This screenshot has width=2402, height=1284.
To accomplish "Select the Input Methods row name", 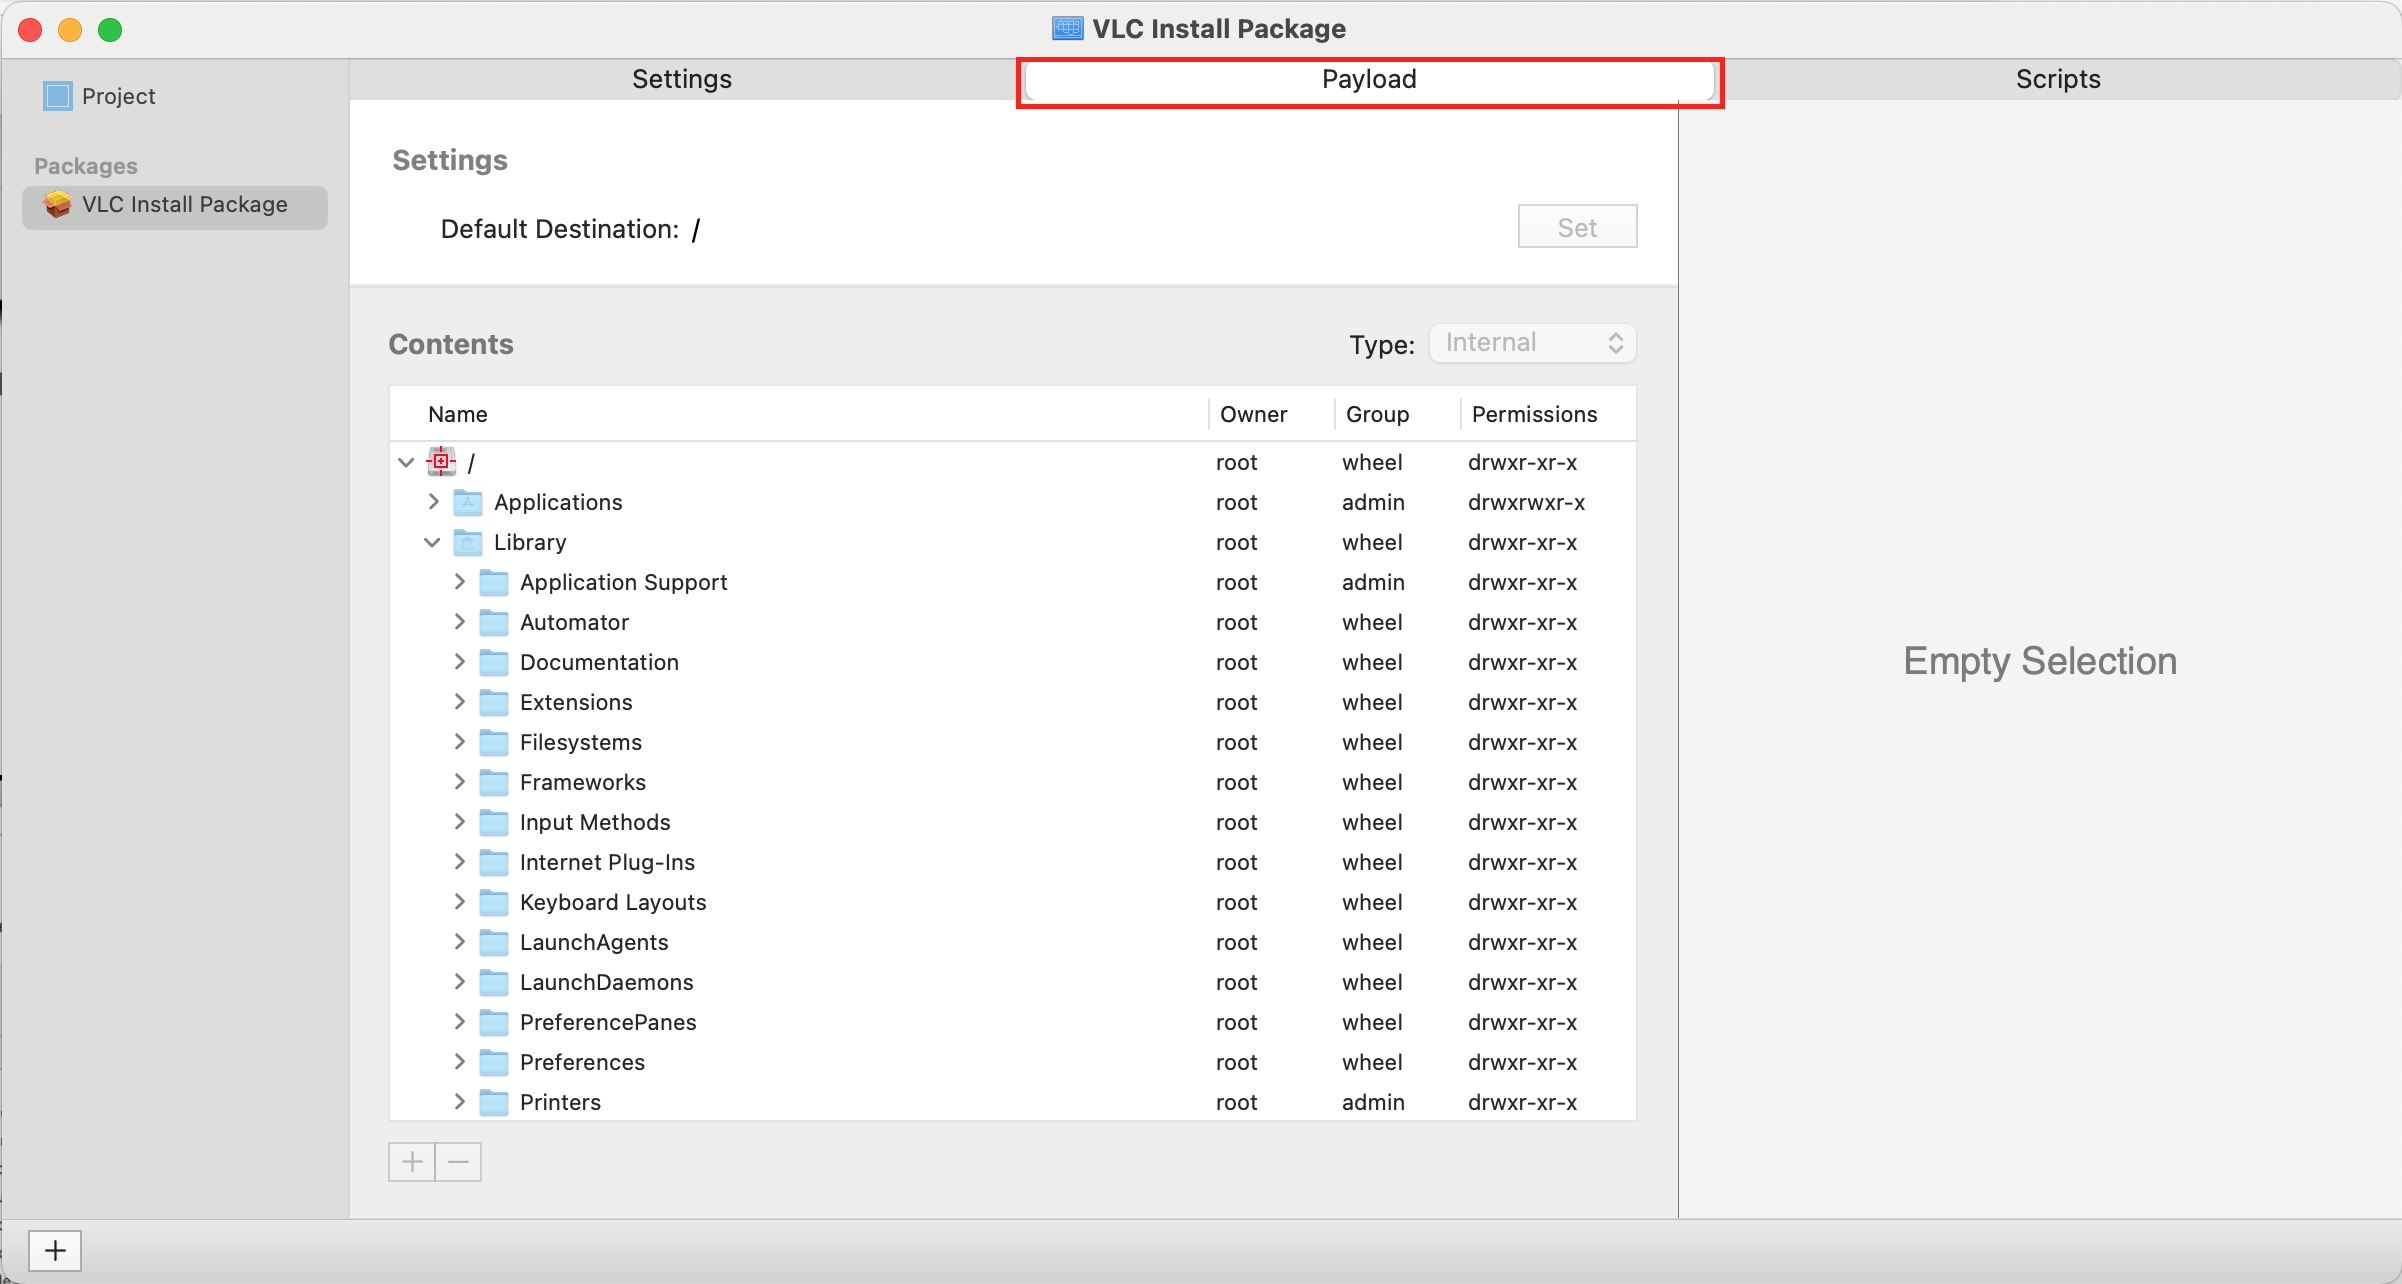I will [595, 822].
